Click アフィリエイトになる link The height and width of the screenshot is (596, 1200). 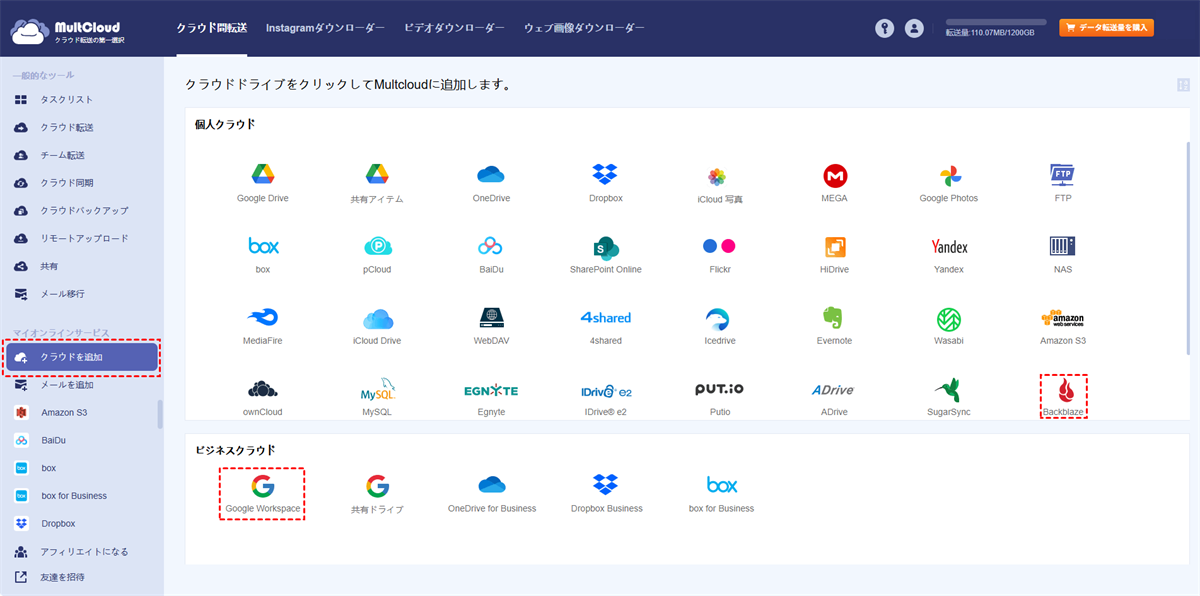coord(82,552)
